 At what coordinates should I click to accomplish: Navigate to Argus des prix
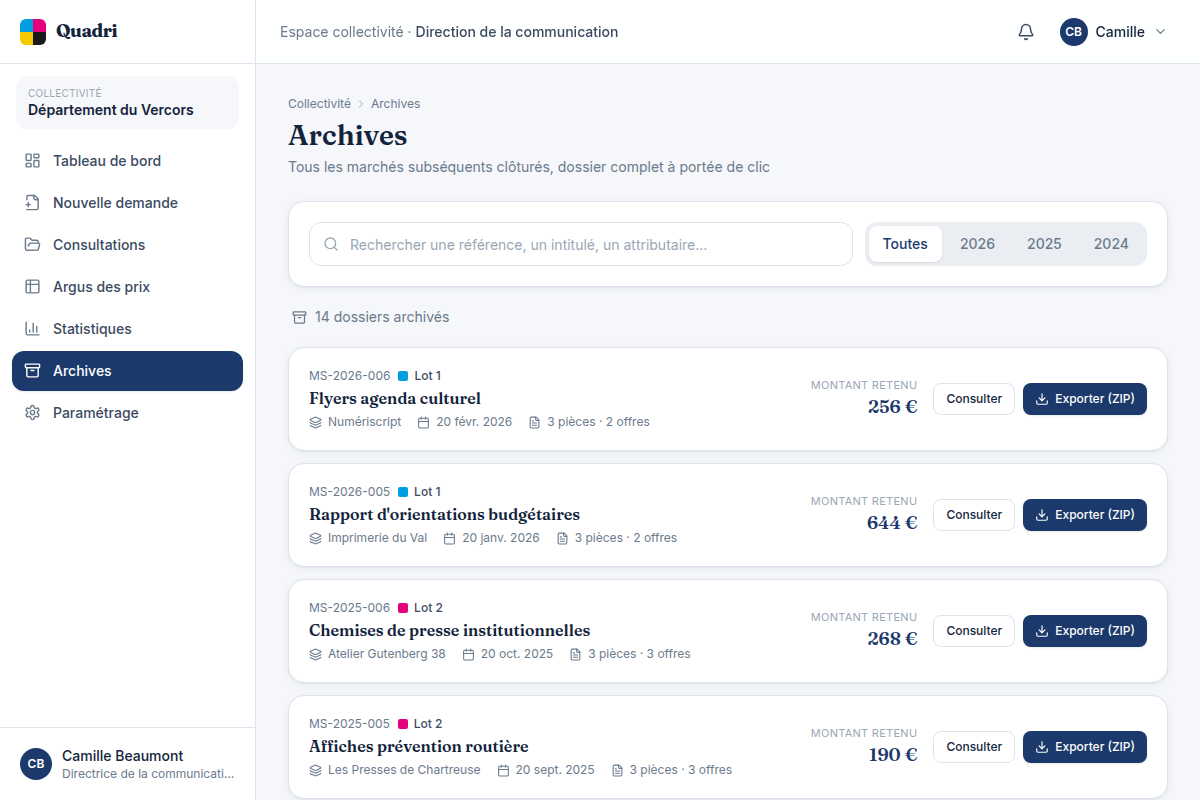[x=127, y=287]
